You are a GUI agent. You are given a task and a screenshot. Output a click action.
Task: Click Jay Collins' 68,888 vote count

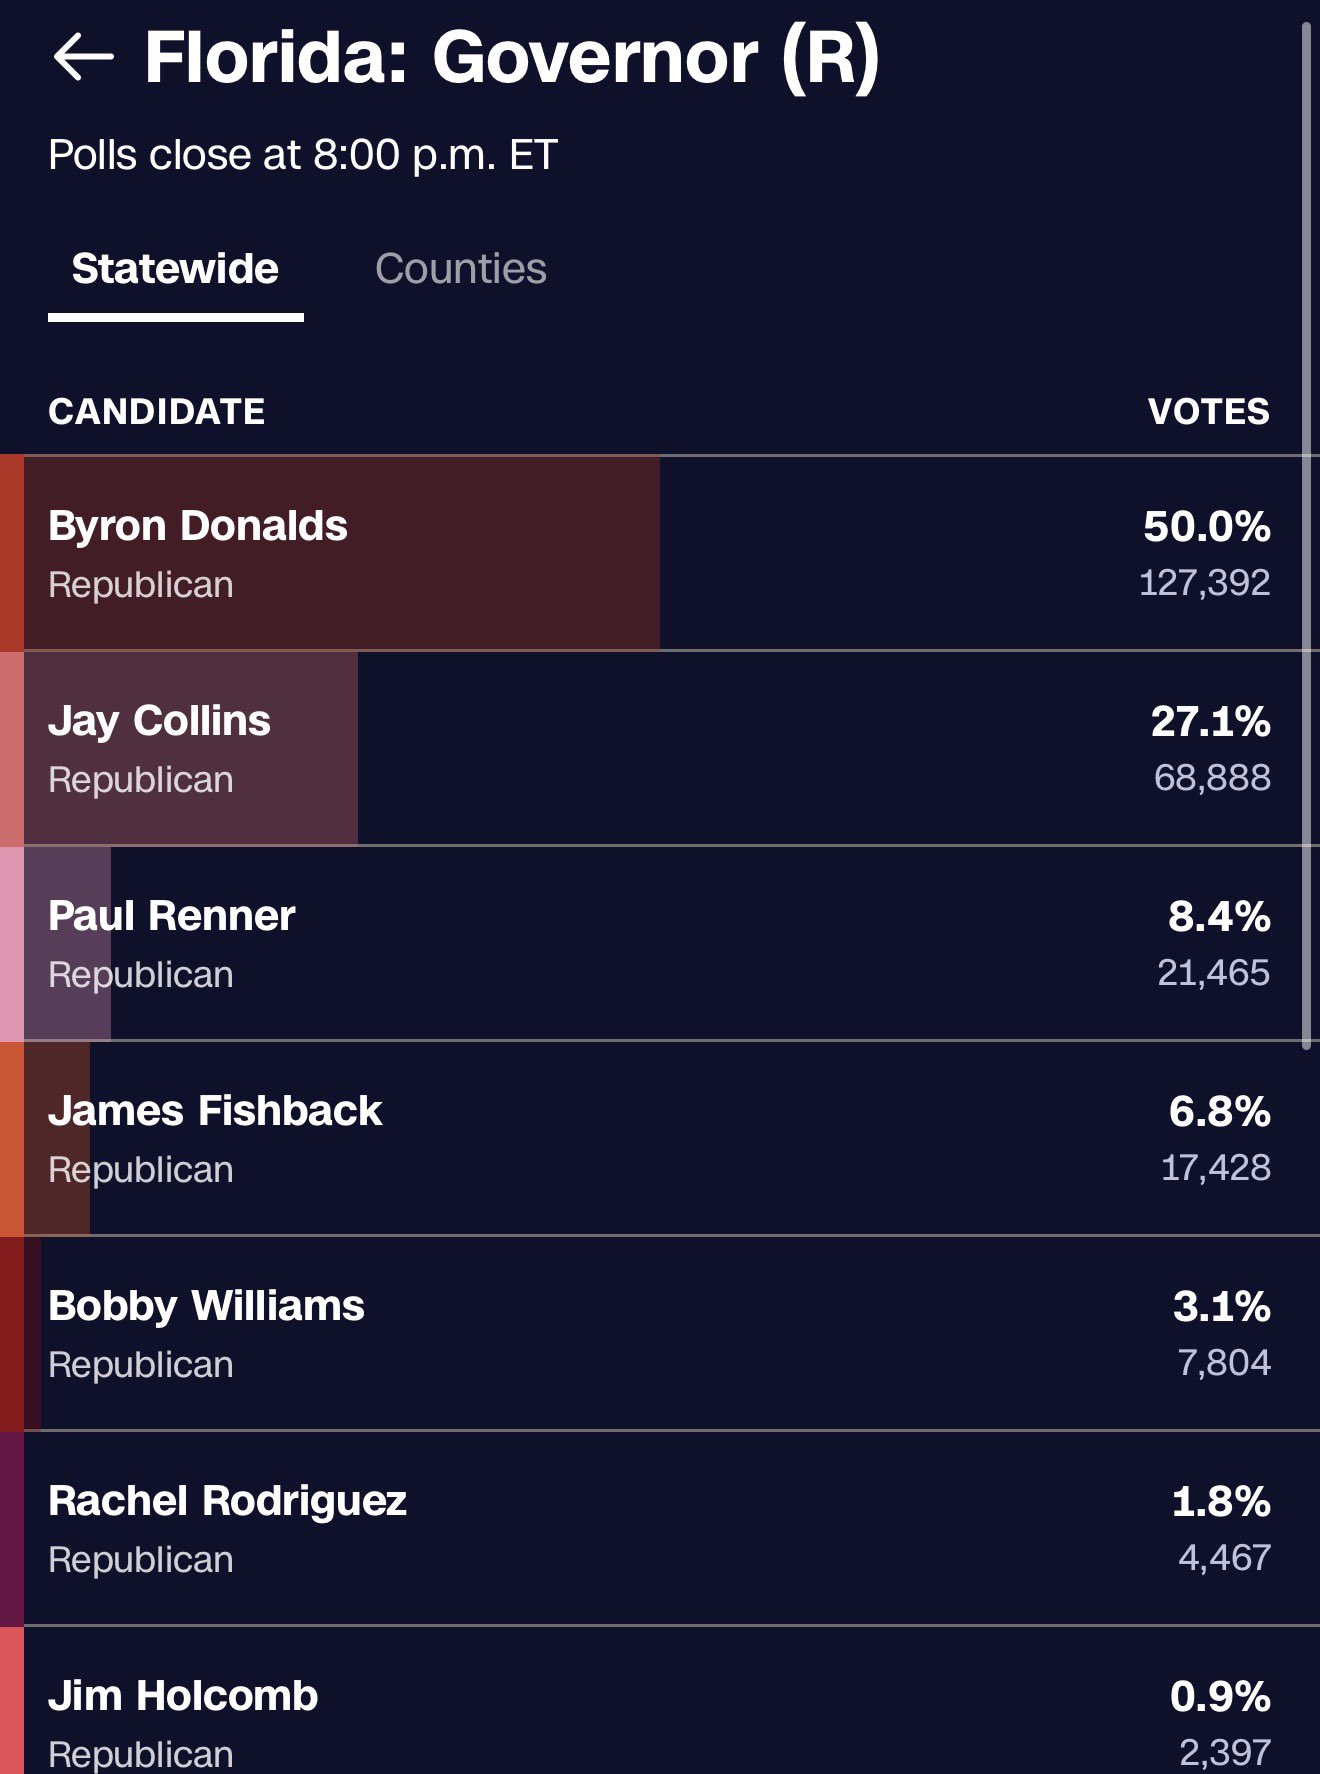coord(1212,777)
